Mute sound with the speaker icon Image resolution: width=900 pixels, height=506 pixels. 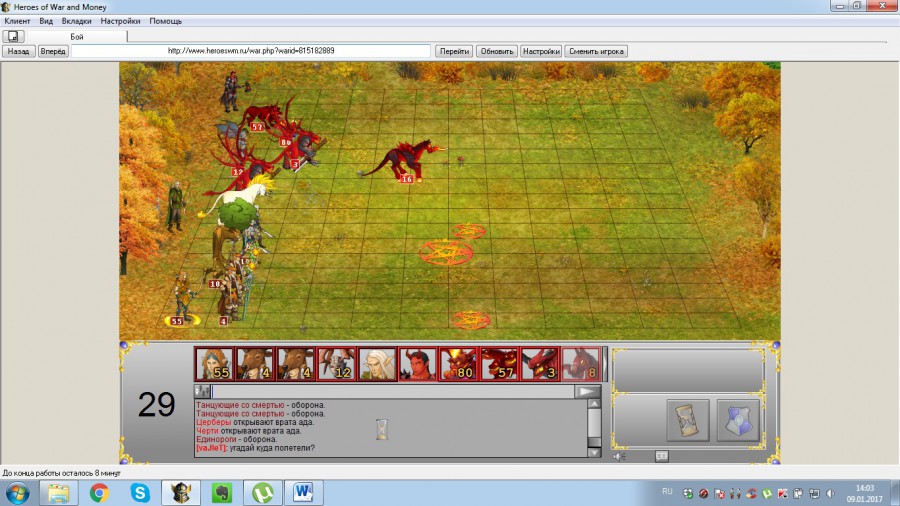tap(619, 457)
